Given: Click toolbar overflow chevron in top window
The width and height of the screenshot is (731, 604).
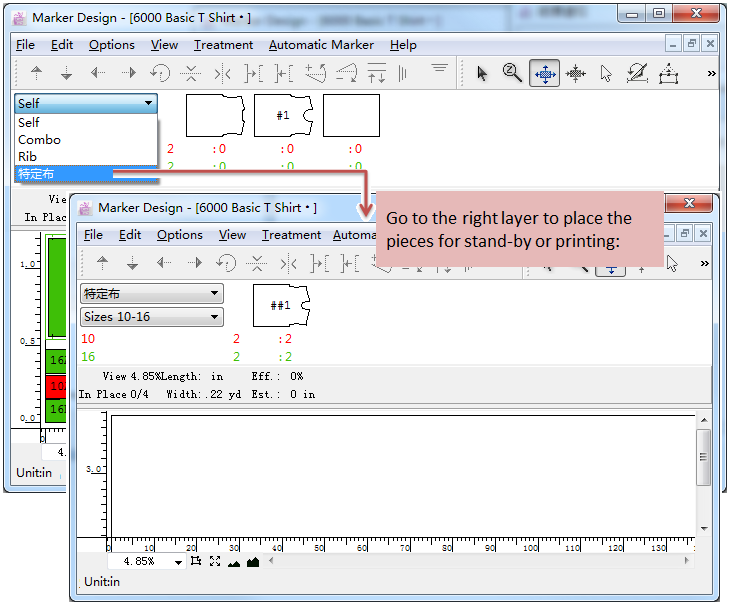Looking at the screenshot, I should 711,73.
